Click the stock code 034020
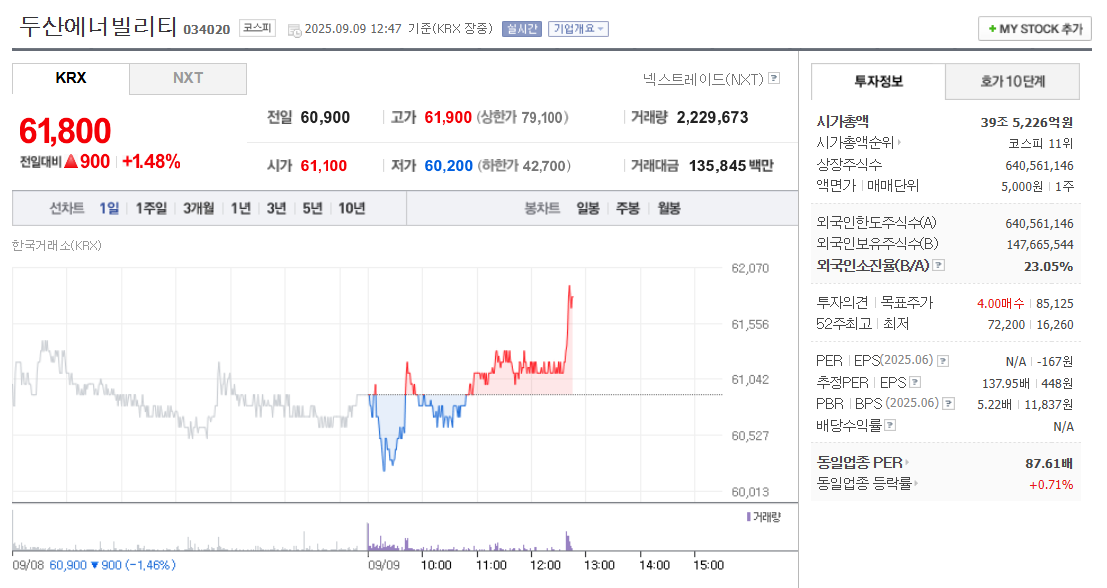This screenshot has height=588, width=1107. click(x=207, y=30)
